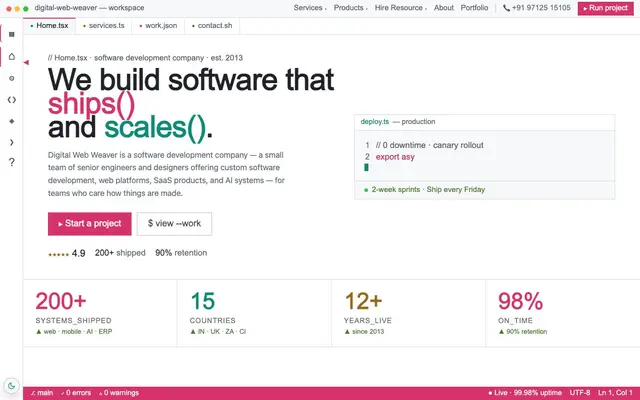The height and width of the screenshot is (400, 640).
Task: Toggle dark mode with moon button
Action: pyautogui.click(x=11, y=385)
